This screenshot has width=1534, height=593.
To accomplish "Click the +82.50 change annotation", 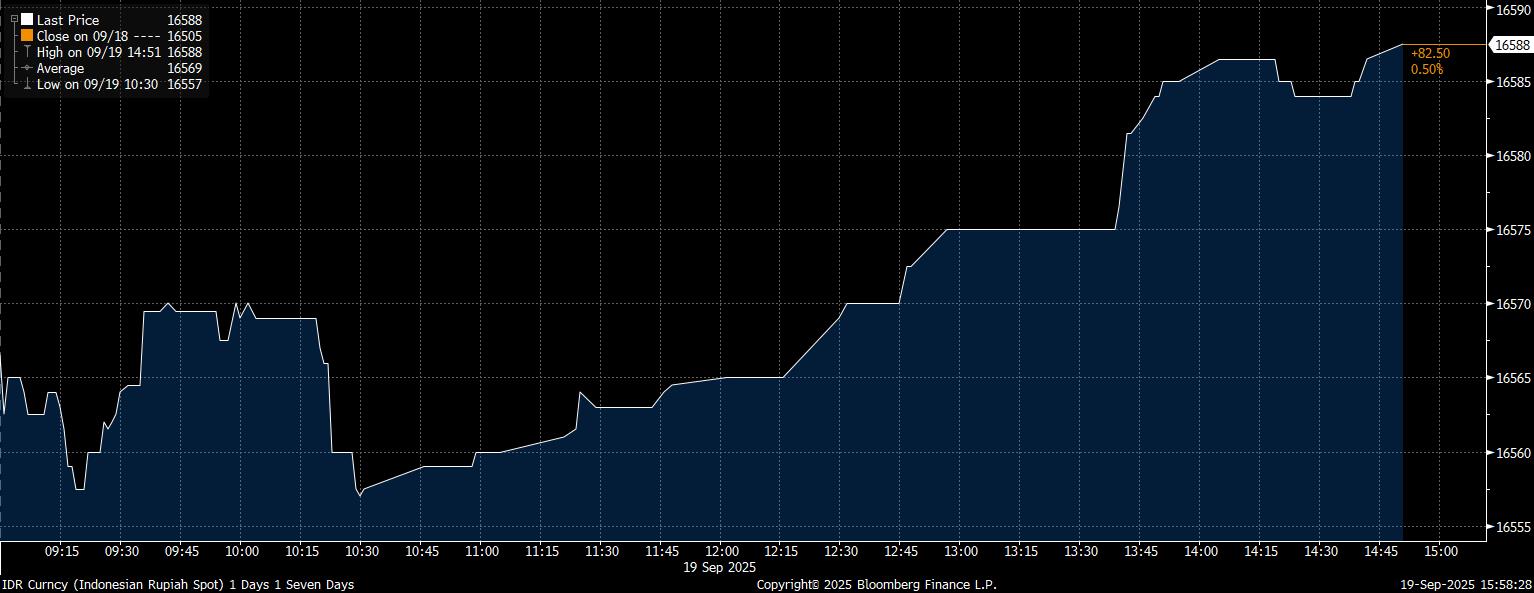I will tap(1430, 53).
